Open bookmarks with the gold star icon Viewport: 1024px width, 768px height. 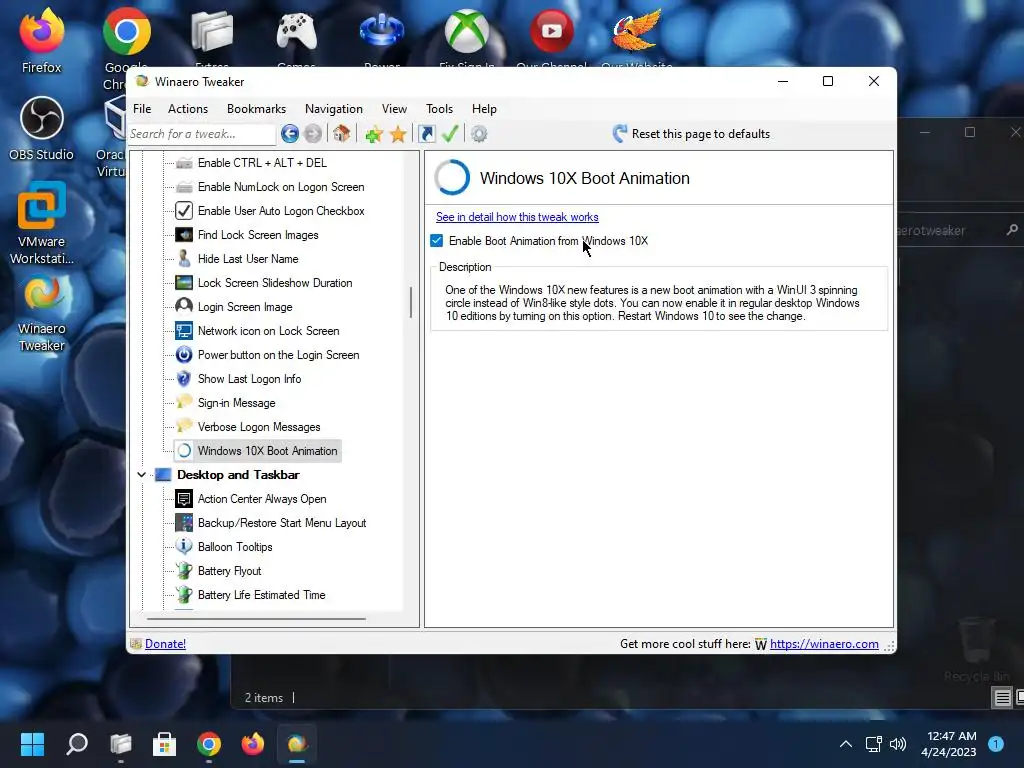pyautogui.click(x=398, y=135)
